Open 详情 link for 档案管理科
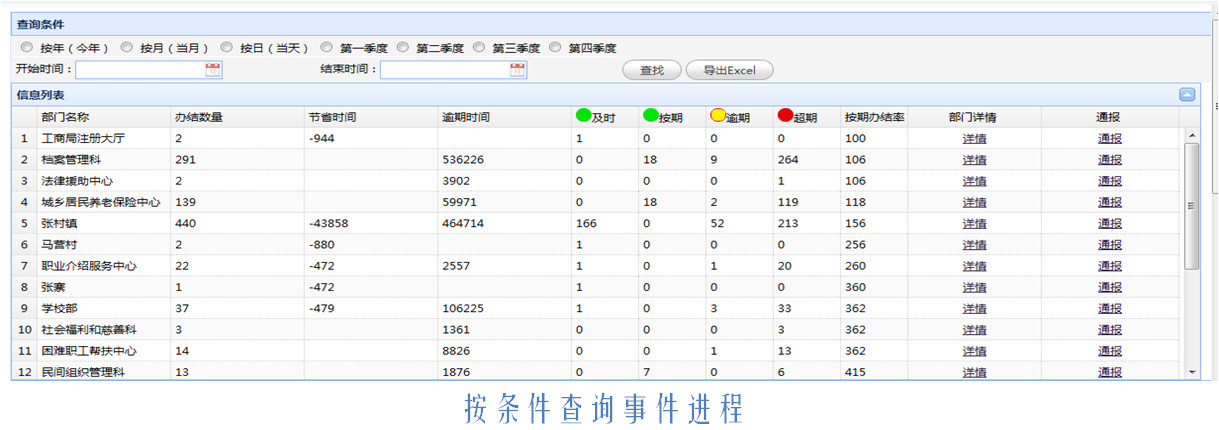The image size is (1219, 430). 974,160
